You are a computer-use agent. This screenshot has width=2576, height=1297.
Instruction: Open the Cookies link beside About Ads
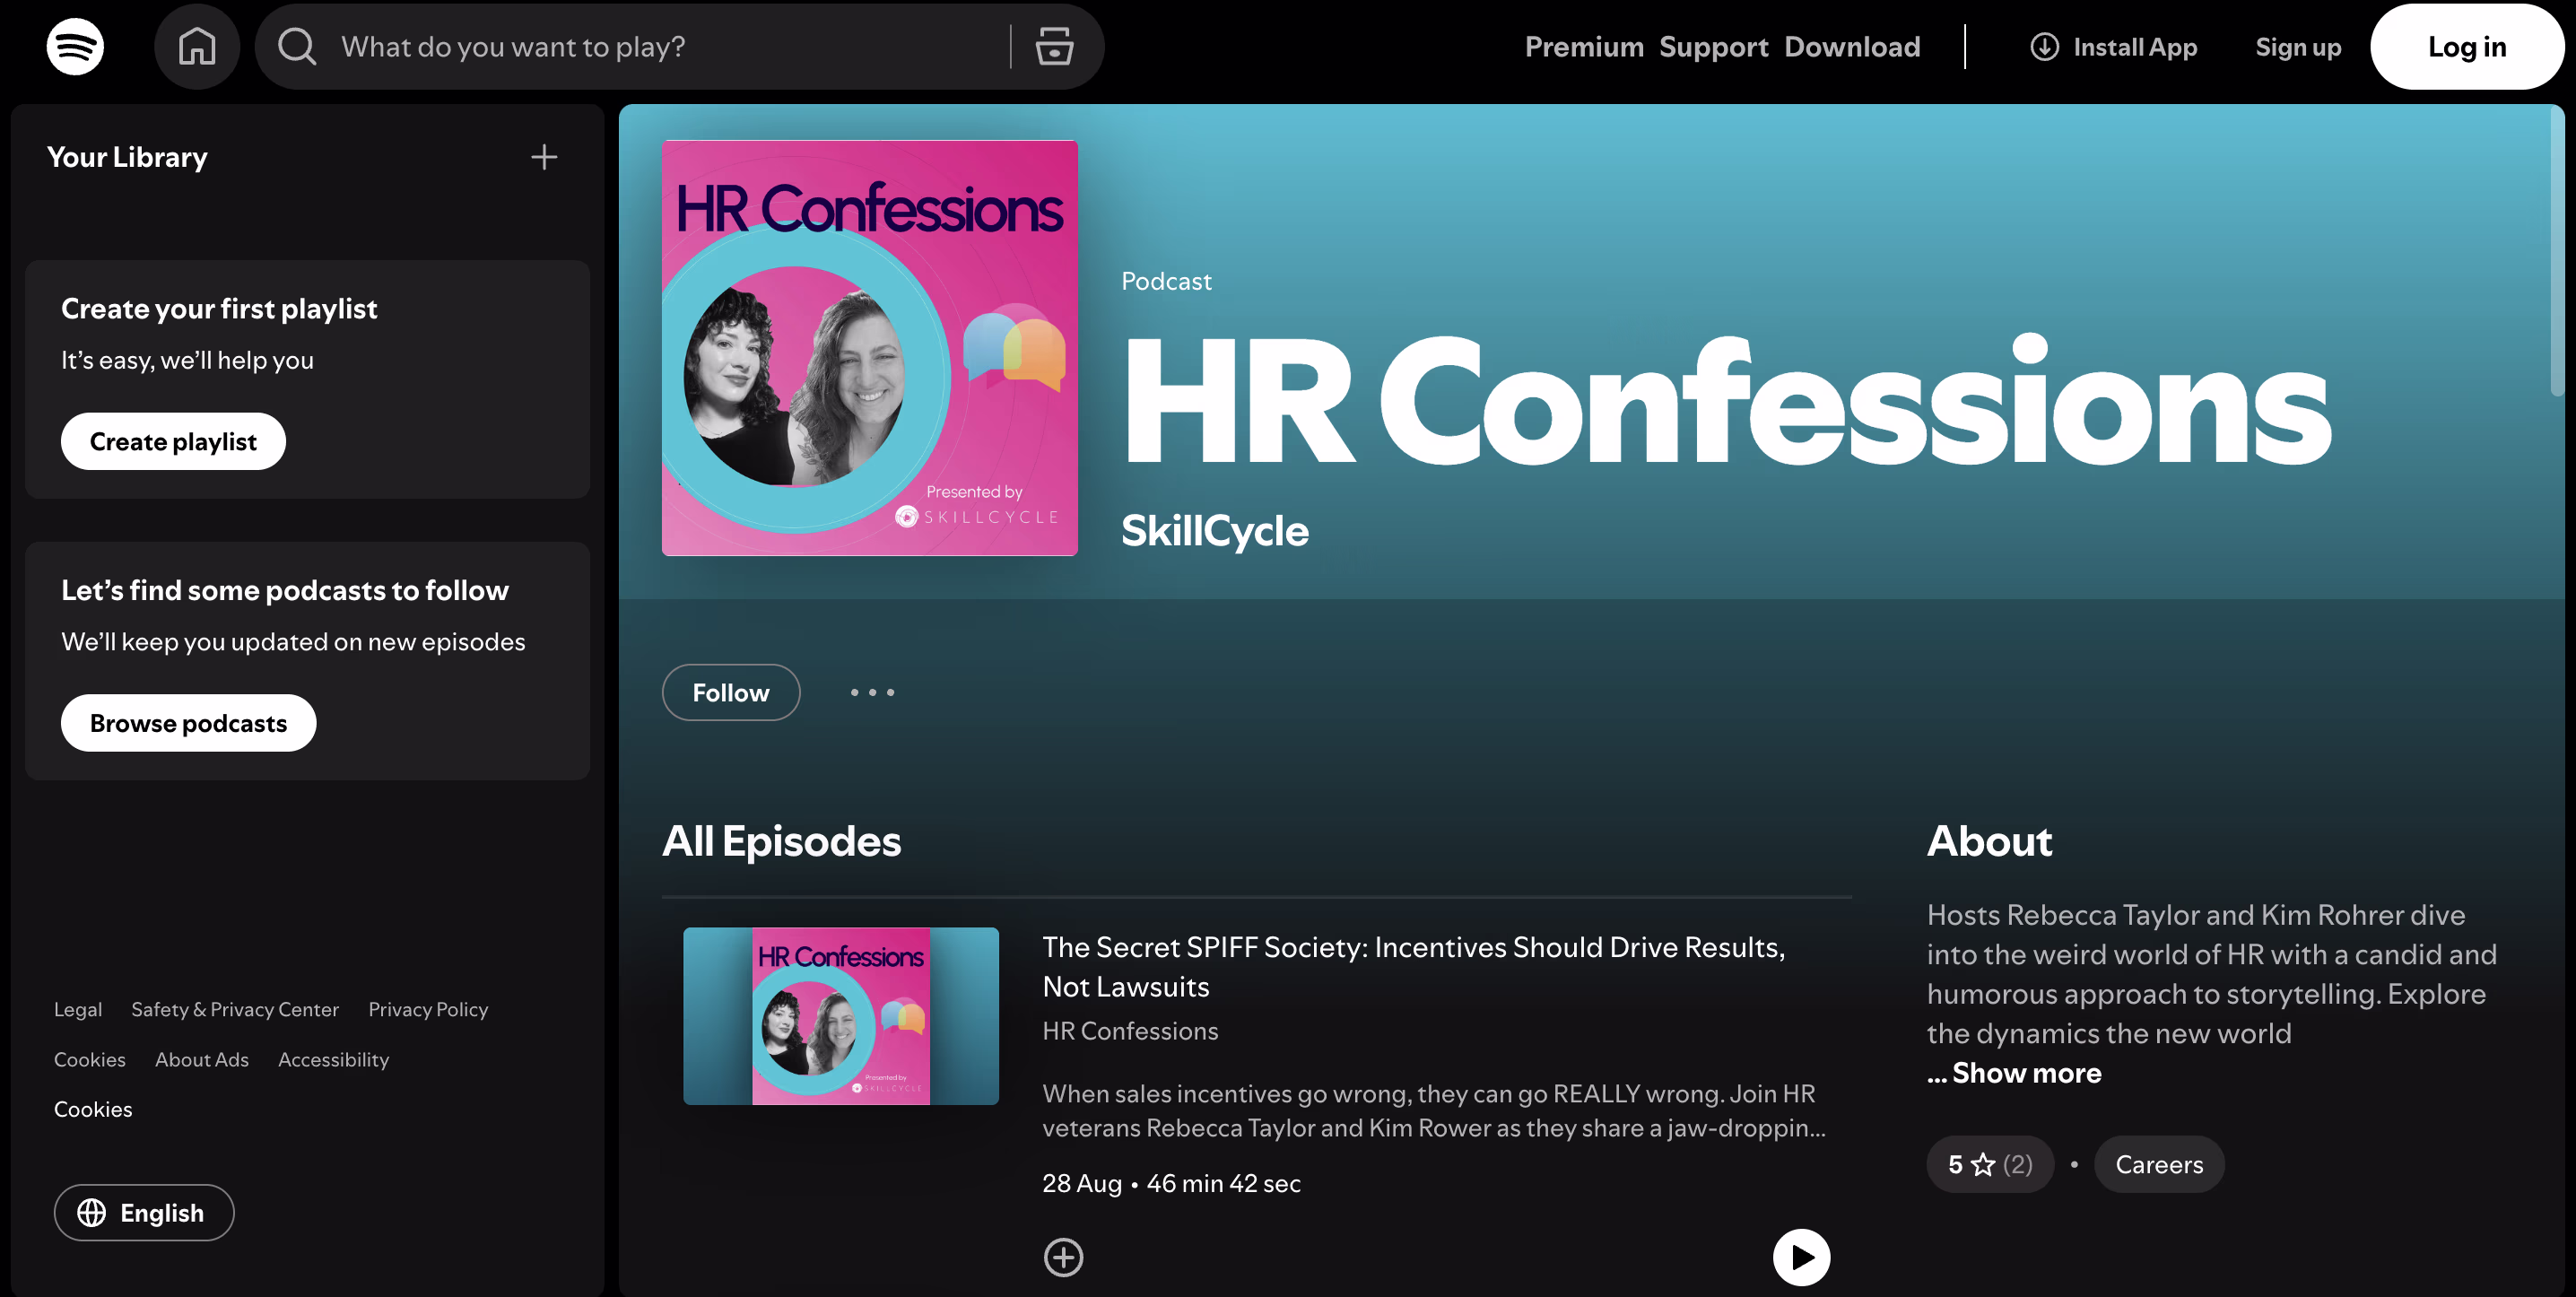pyautogui.click(x=90, y=1059)
